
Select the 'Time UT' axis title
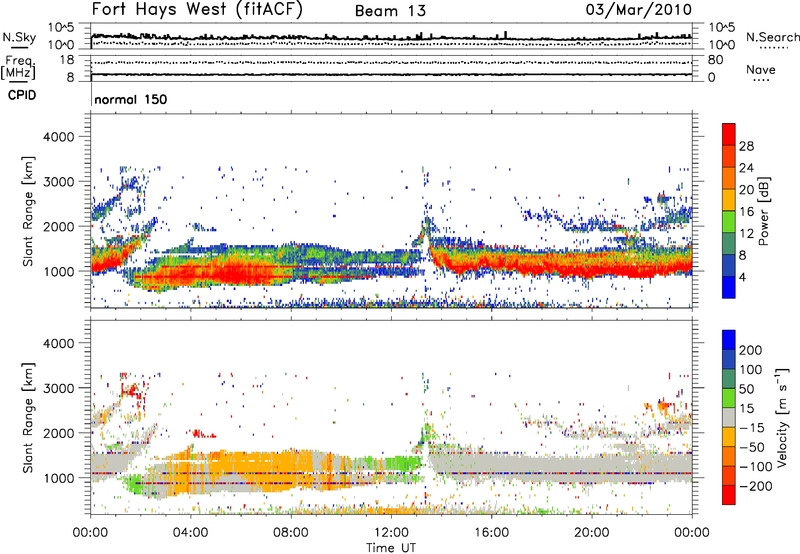[391, 548]
